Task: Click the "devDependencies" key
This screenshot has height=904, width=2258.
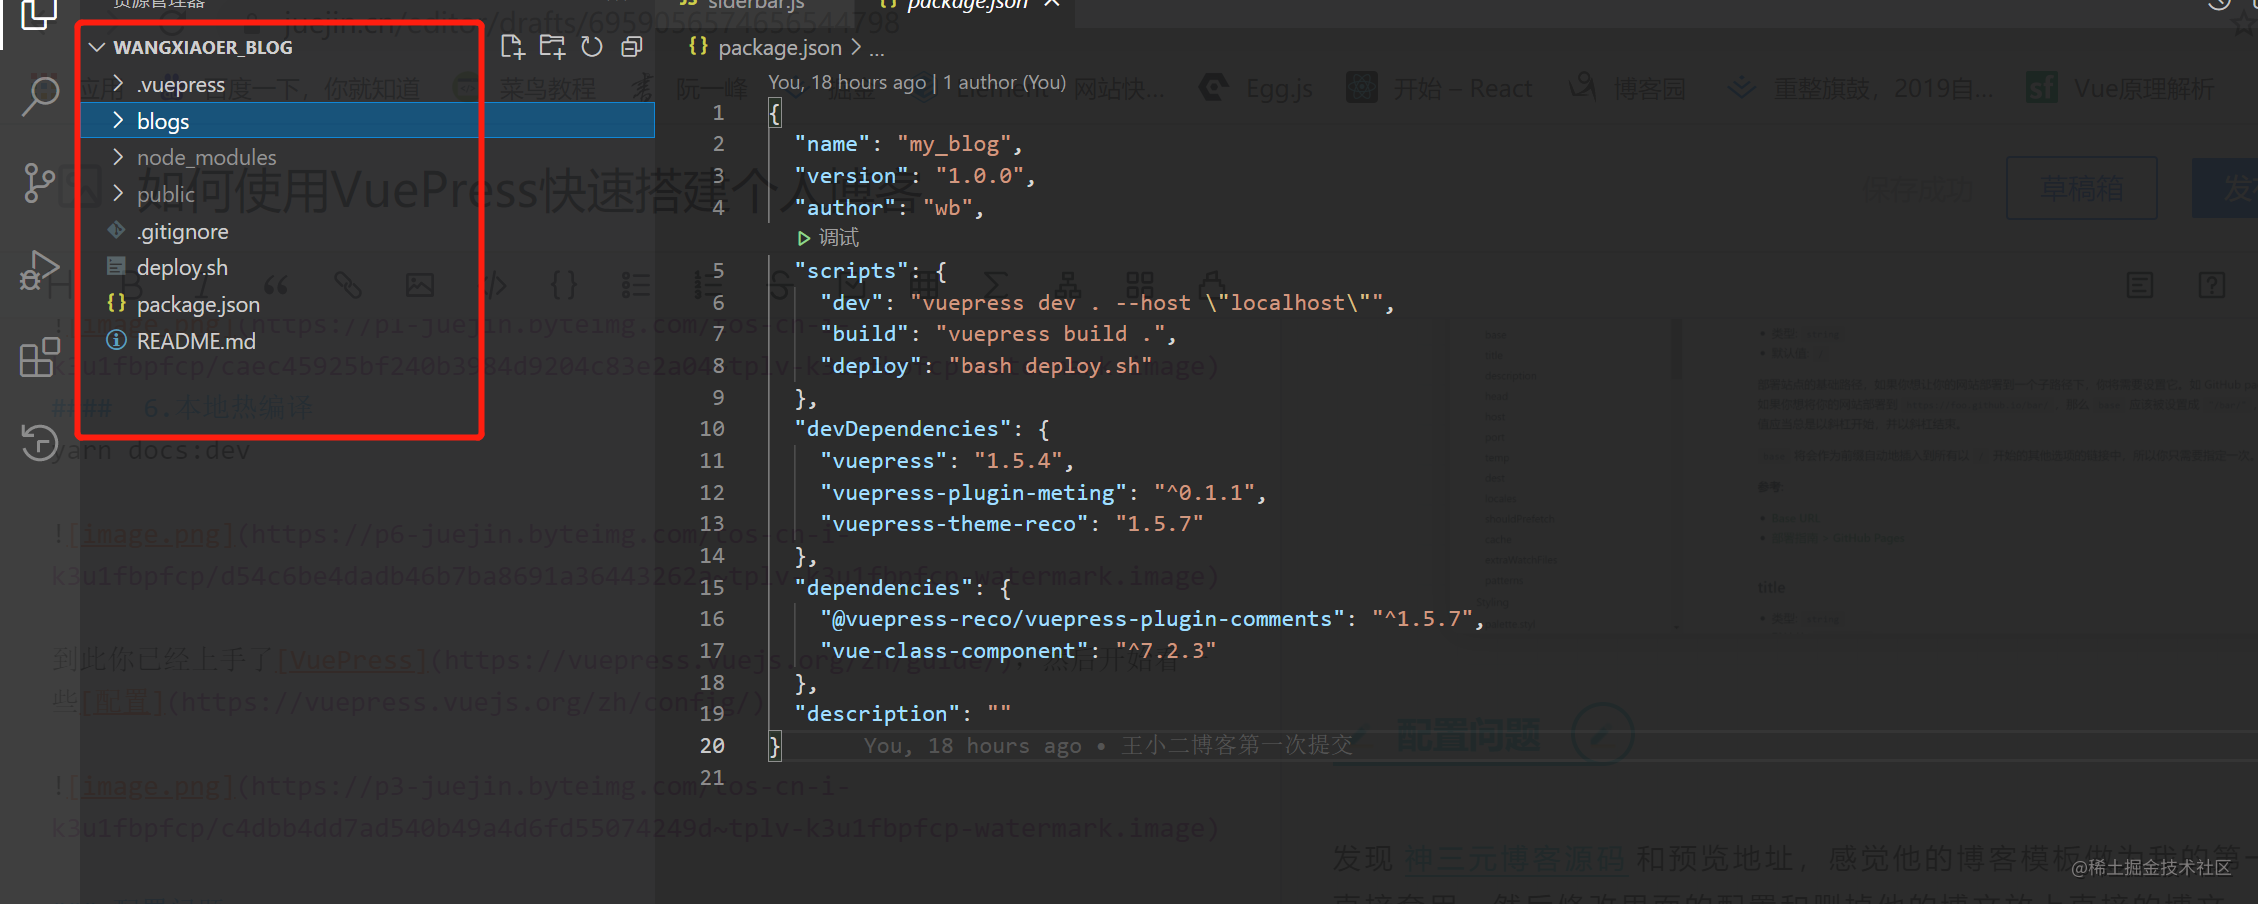Action: (x=902, y=429)
